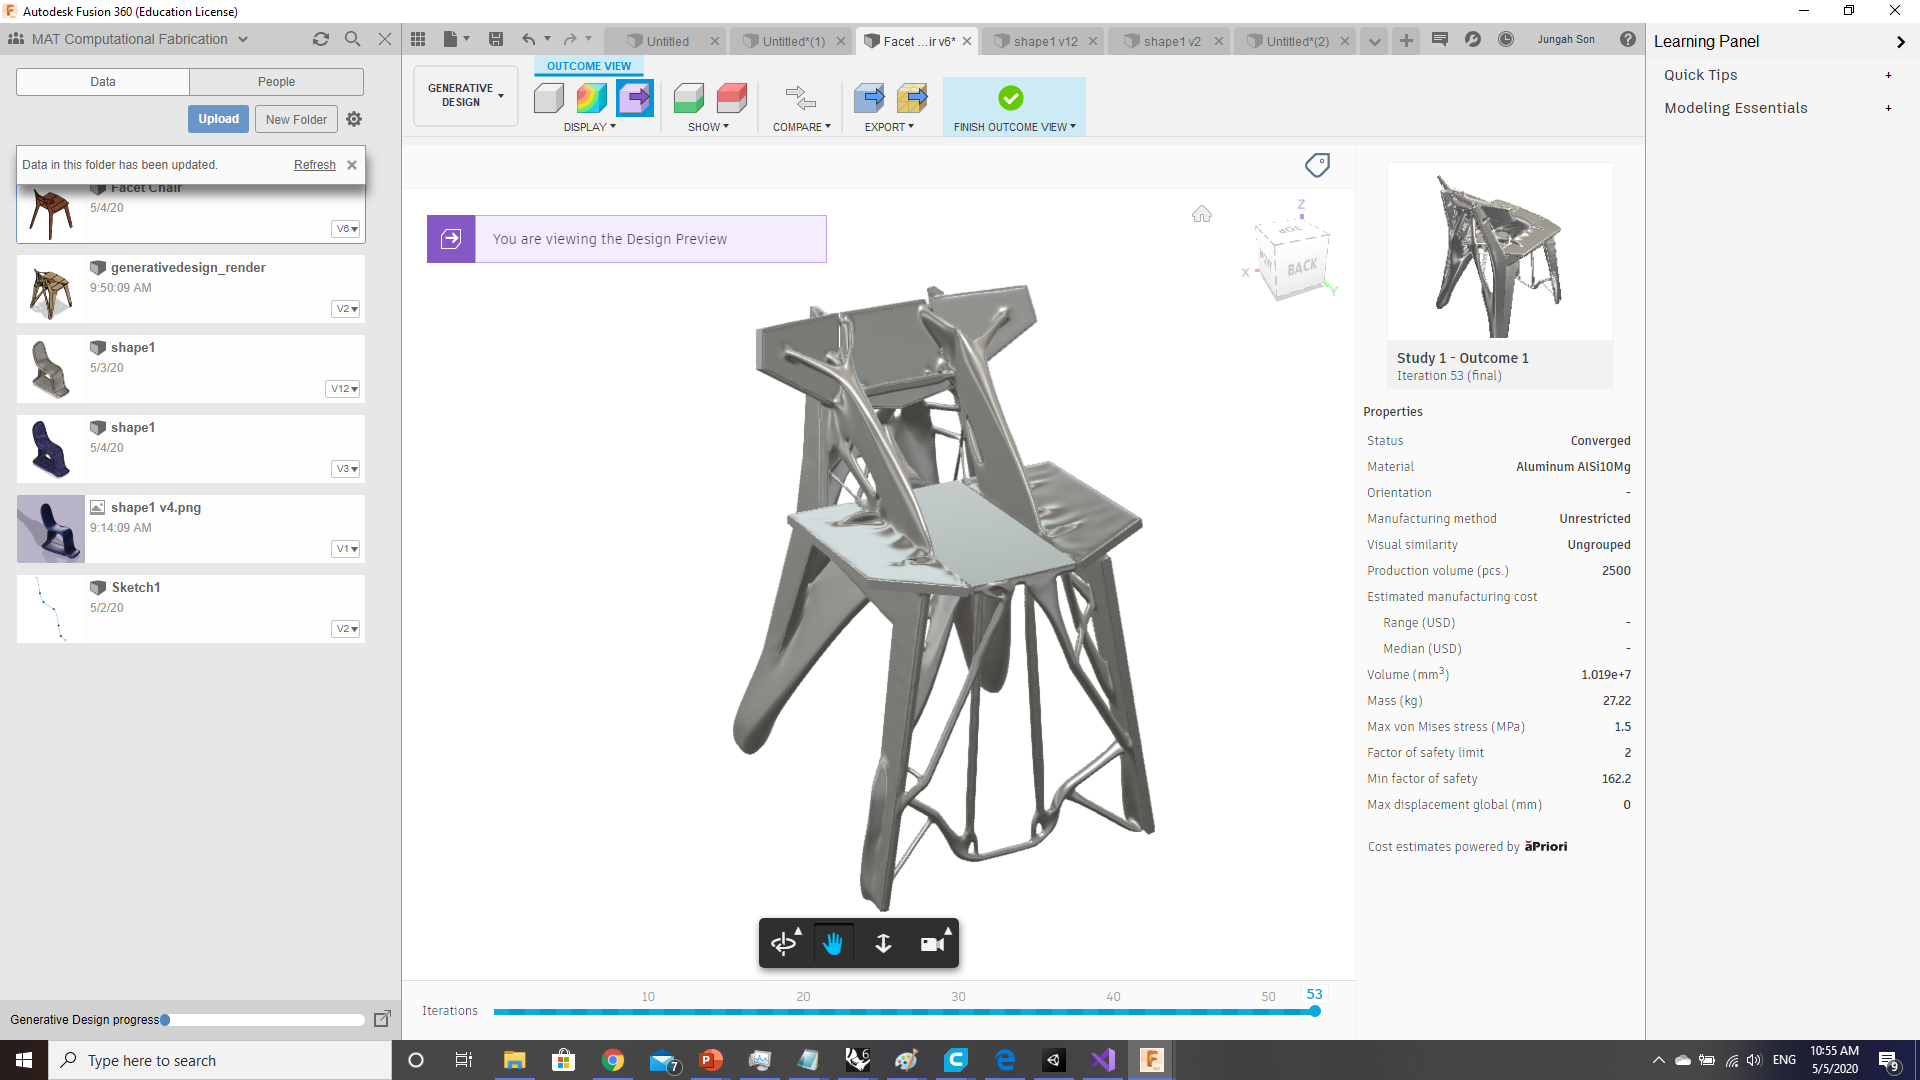Click the camera icon in navigation bar

click(933, 943)
